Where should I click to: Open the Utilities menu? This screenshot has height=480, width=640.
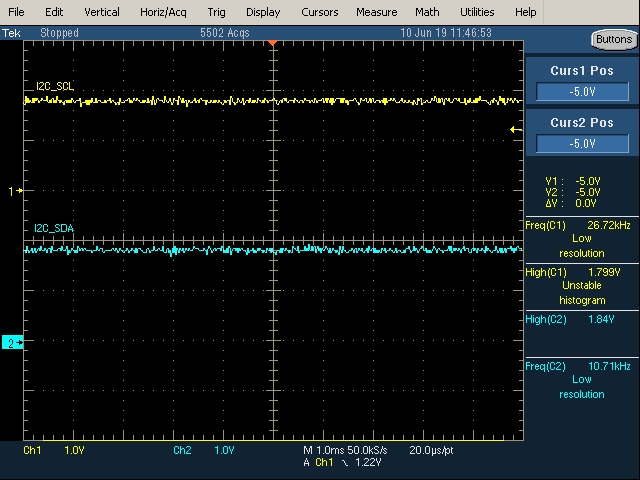coord(477,12)
